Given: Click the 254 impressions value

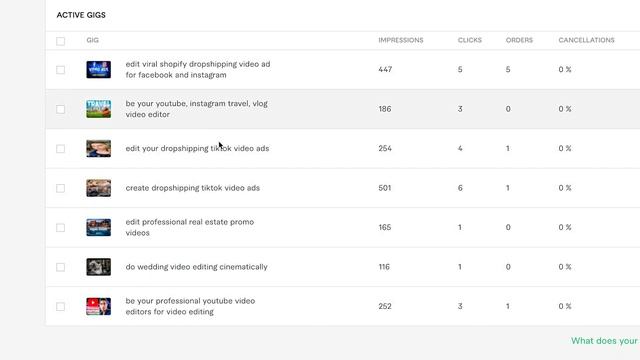Looking at the screenshot, I should coord(385,149).
